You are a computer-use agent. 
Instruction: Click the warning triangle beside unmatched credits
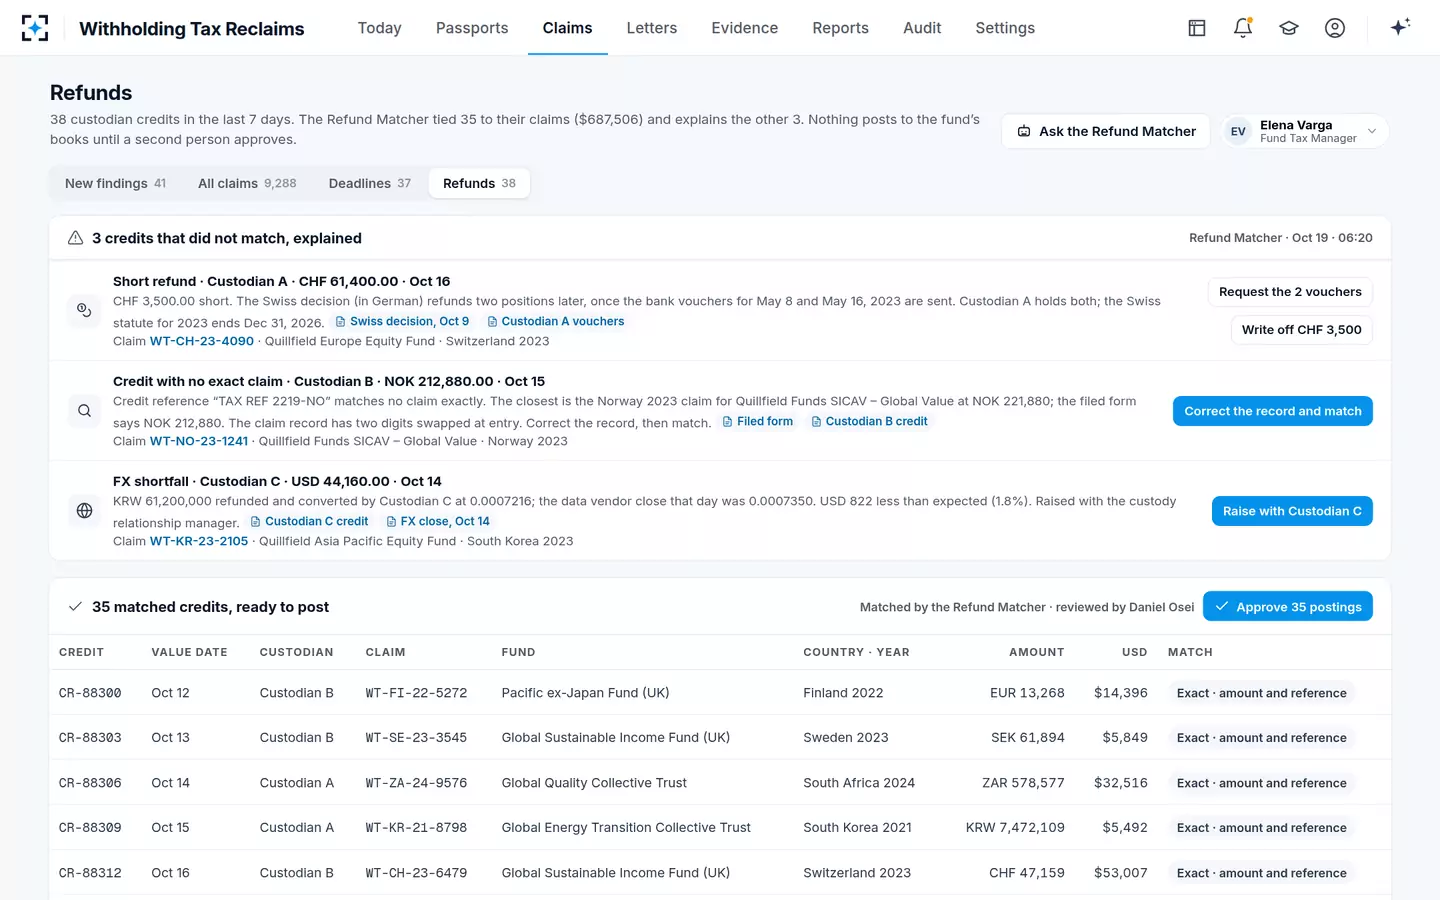click(x=75, y=238)
